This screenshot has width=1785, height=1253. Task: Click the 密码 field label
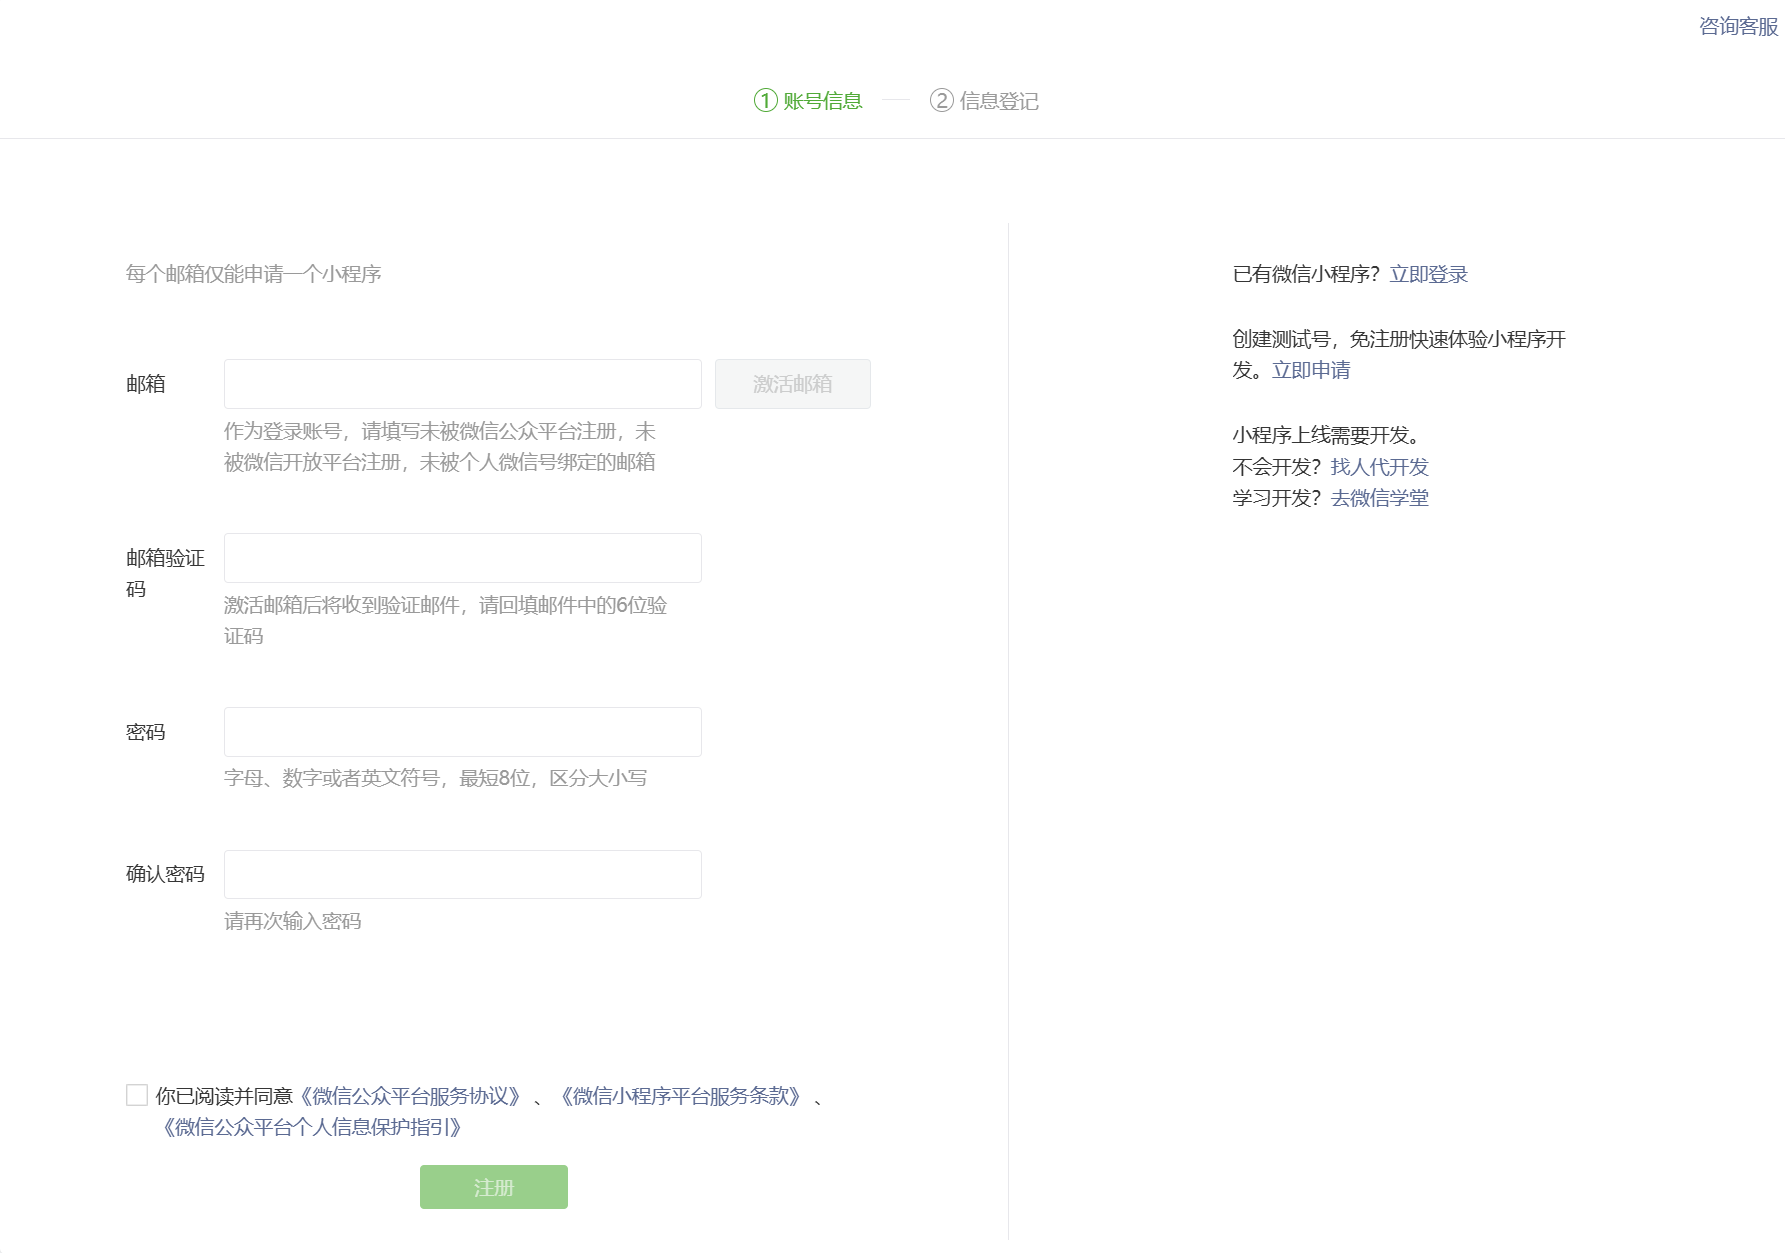pos(146,732)
